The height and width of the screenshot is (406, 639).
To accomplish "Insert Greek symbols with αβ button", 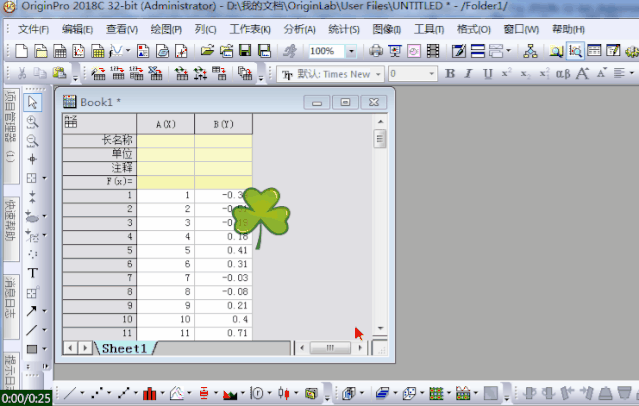I will tap(563, 74).
